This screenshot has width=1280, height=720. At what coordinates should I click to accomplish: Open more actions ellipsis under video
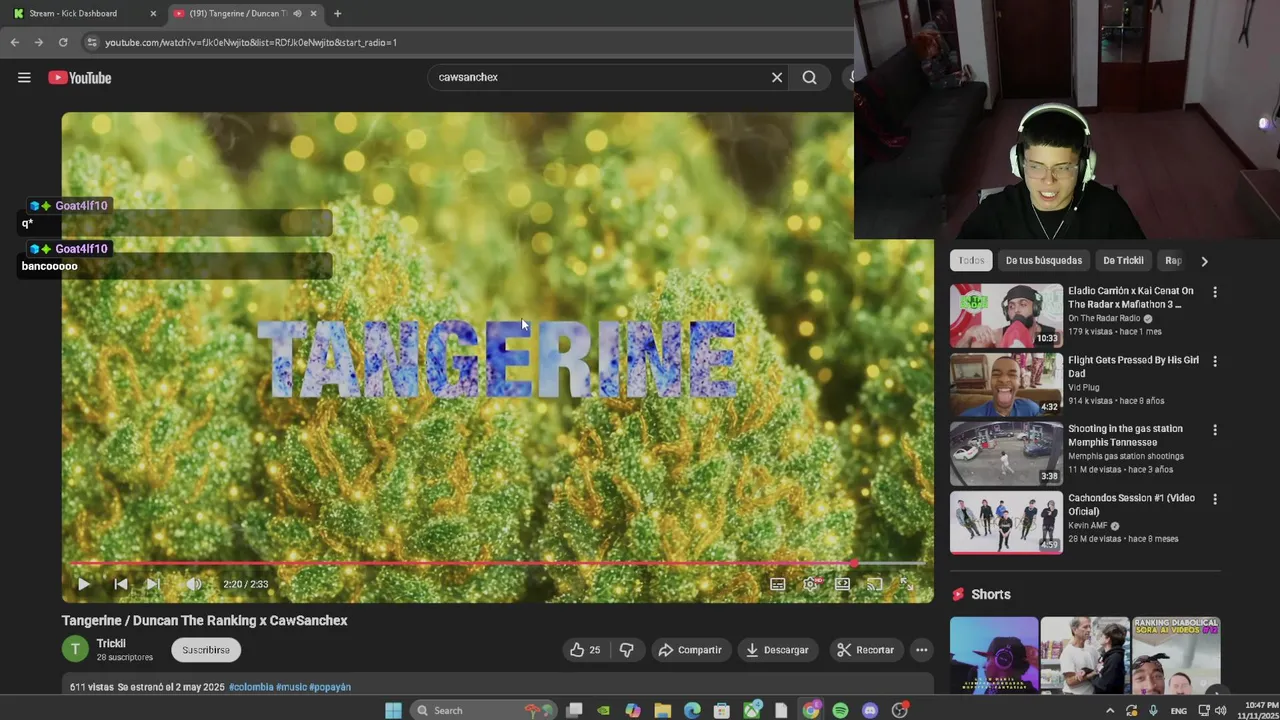tap(922, 650)
